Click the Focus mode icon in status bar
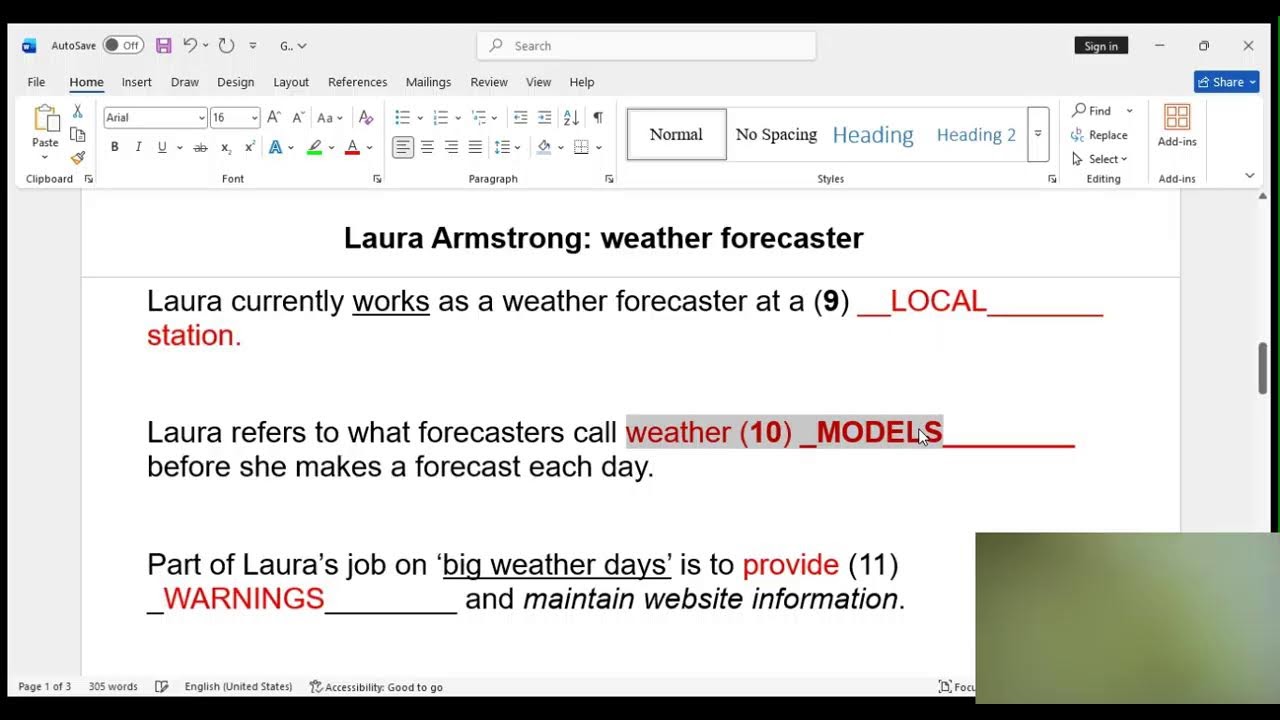Screen dimensions: 1280x720 point(956,687)
